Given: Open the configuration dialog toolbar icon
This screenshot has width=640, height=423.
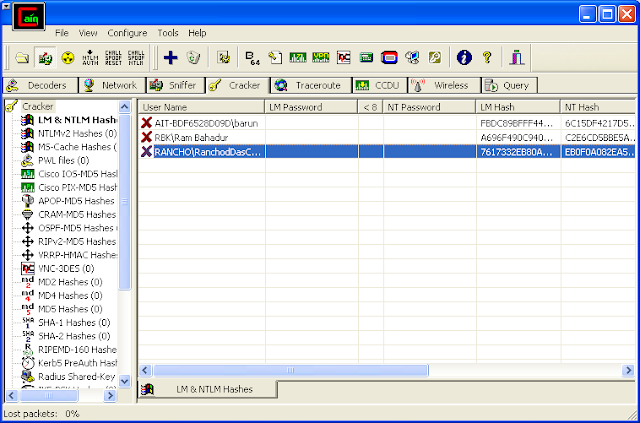Looking at the screenshot, I should (223, 58).
